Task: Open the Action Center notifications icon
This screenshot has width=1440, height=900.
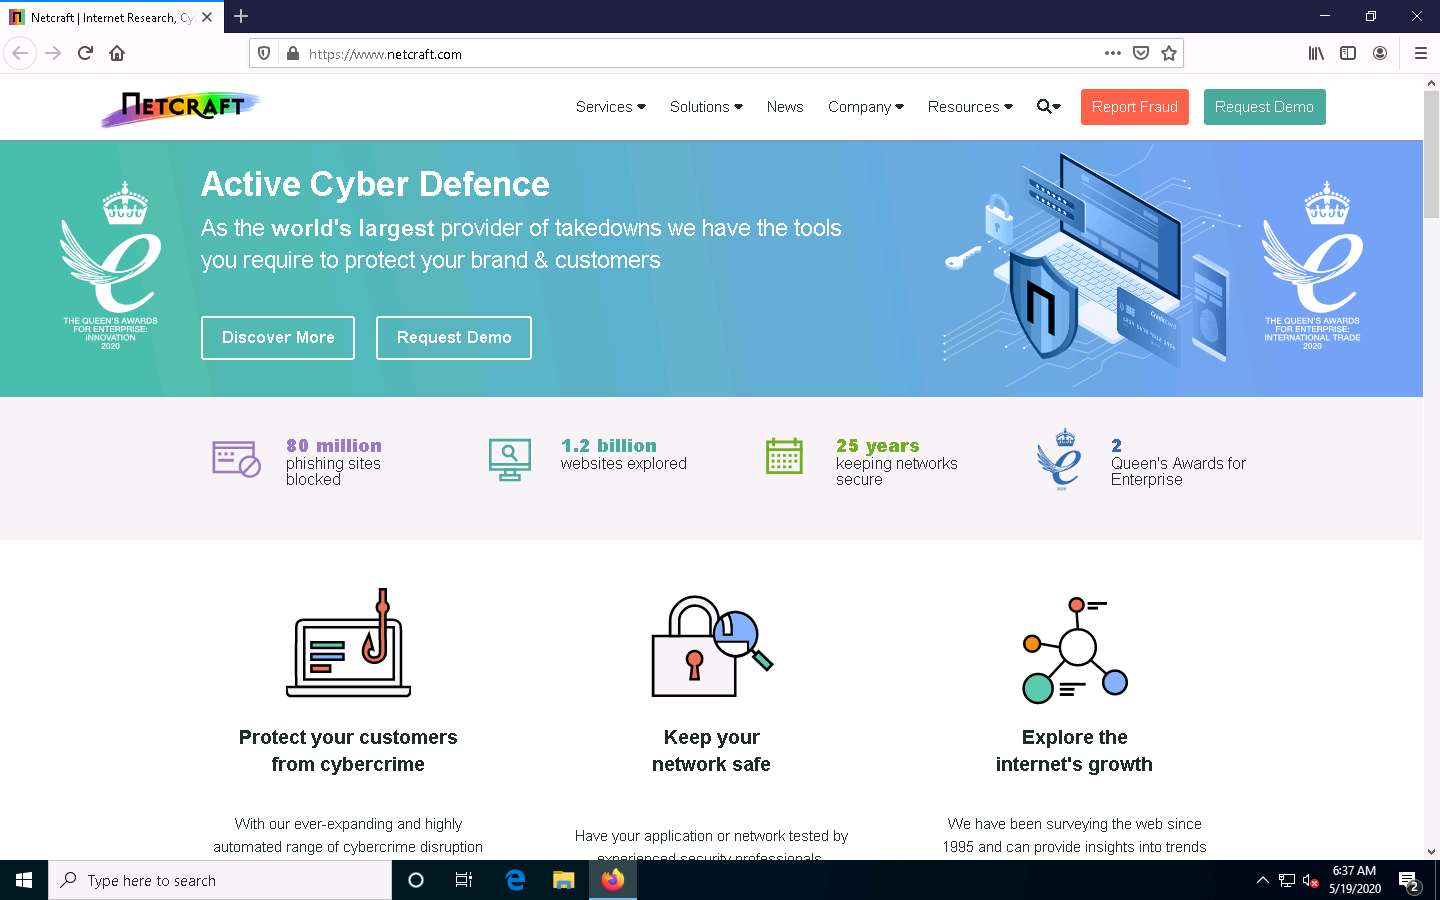Action: pos(1410,881)
